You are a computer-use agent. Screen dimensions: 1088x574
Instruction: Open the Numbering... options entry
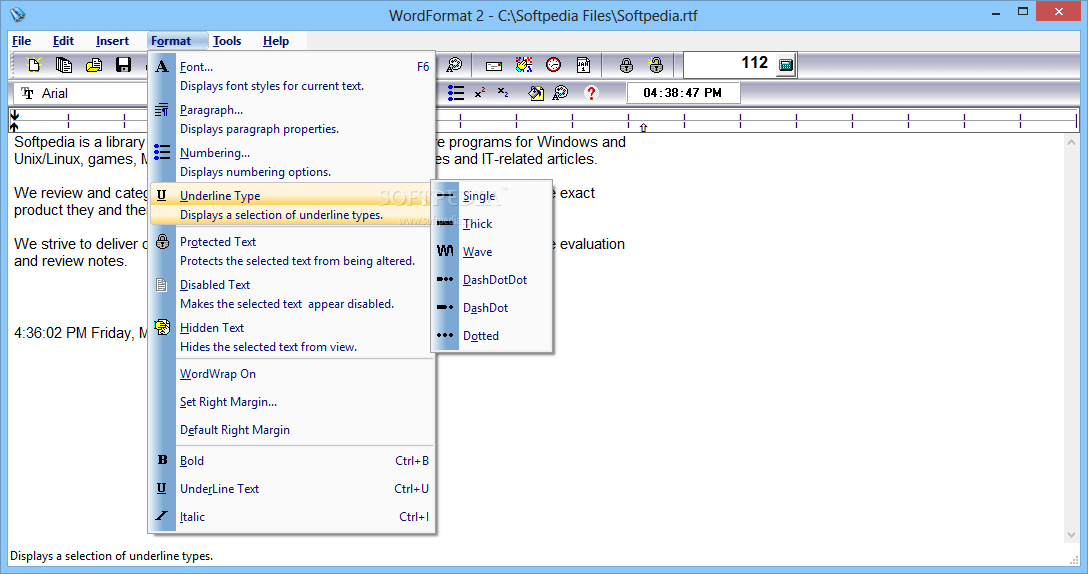[x=292, y=162]
